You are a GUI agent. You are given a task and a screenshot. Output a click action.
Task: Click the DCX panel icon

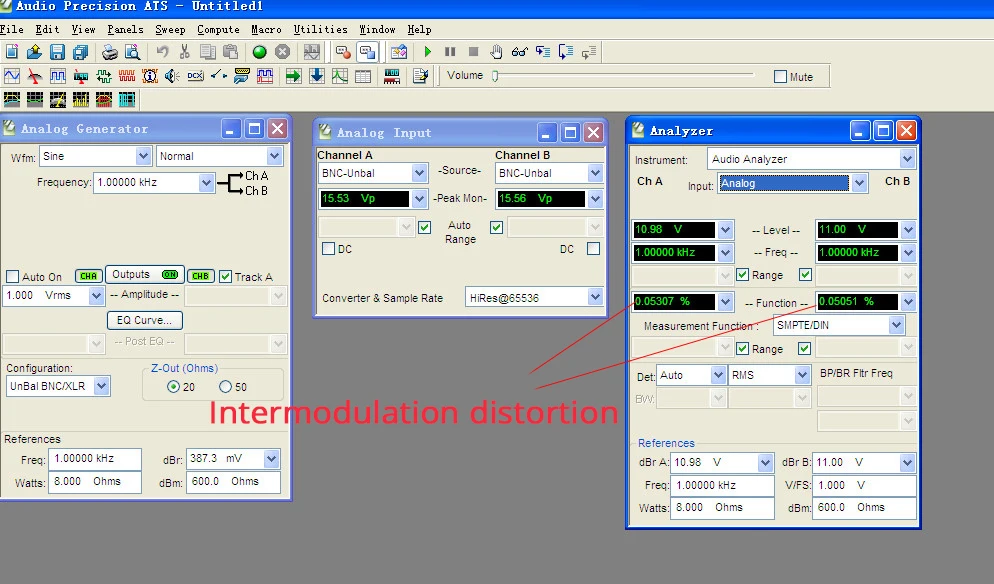click(195, 77)
